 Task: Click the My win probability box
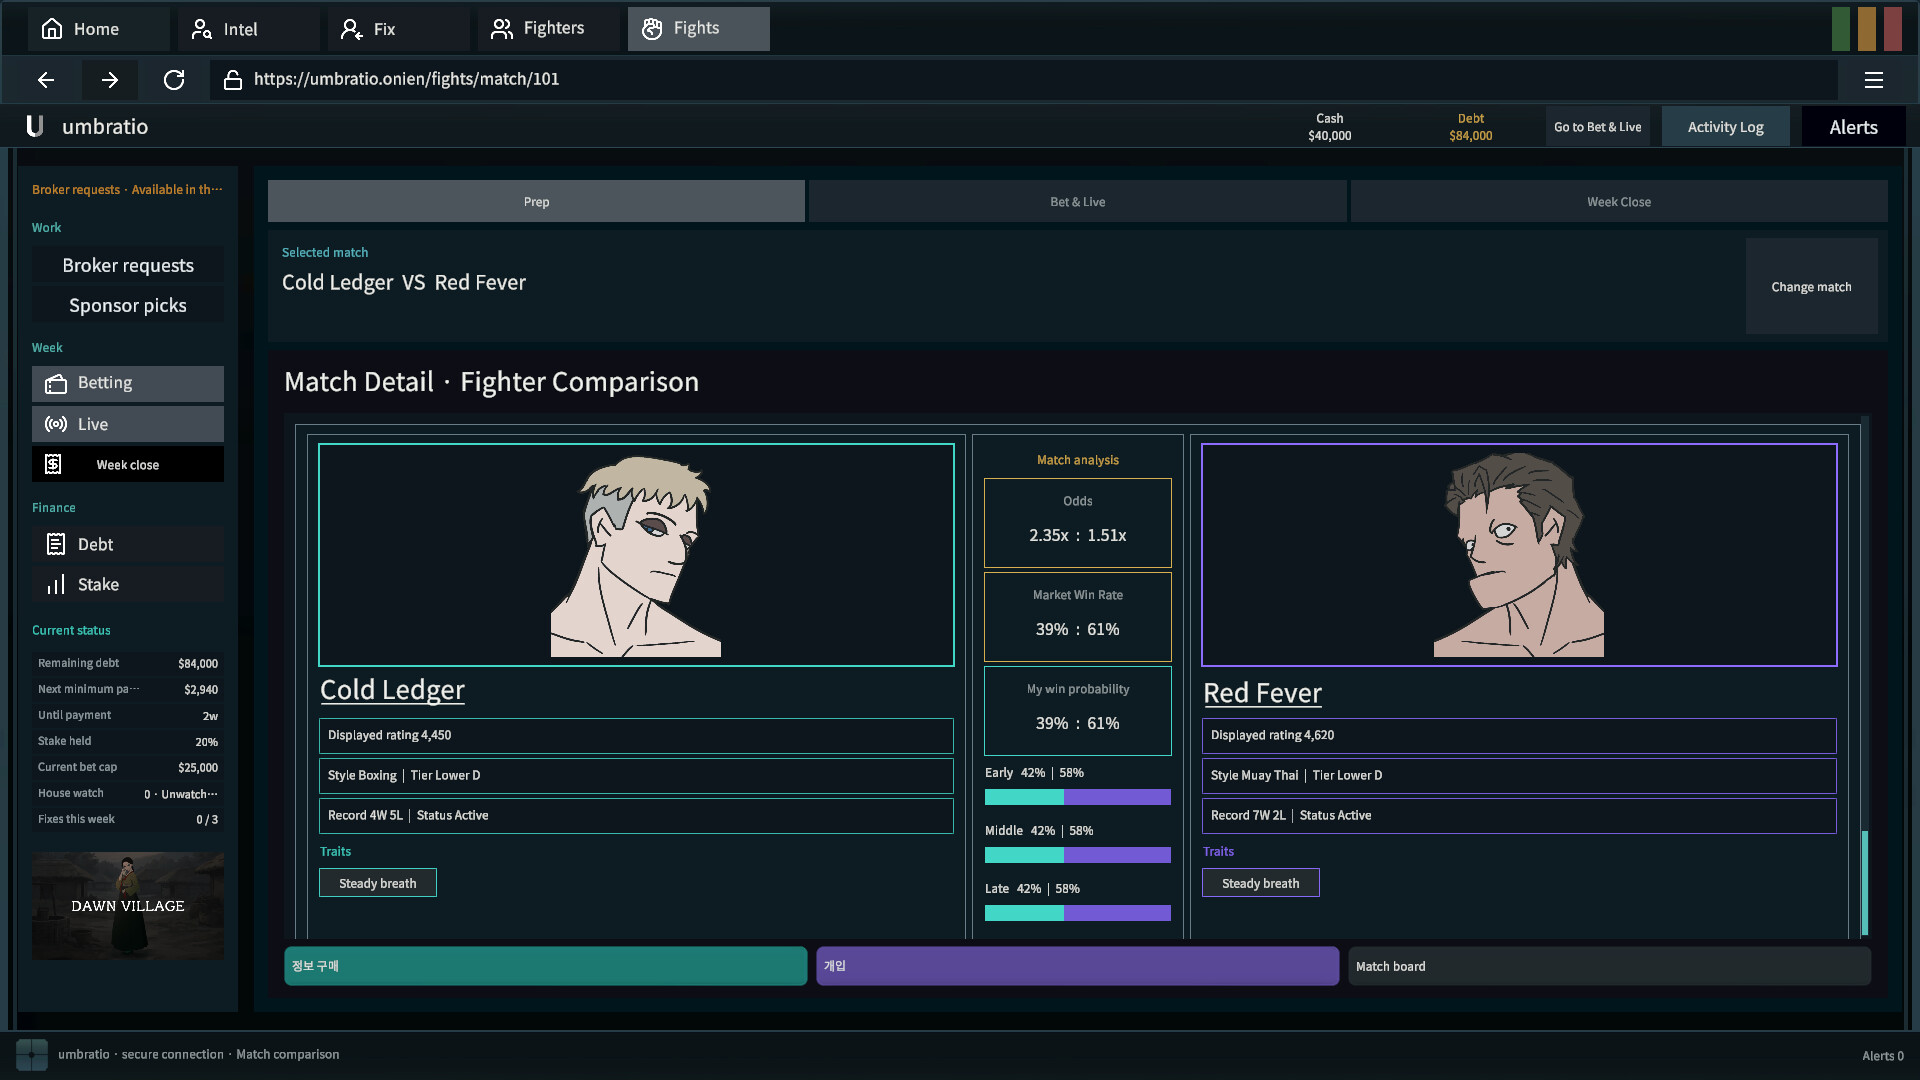click(x=1077, y=711)
